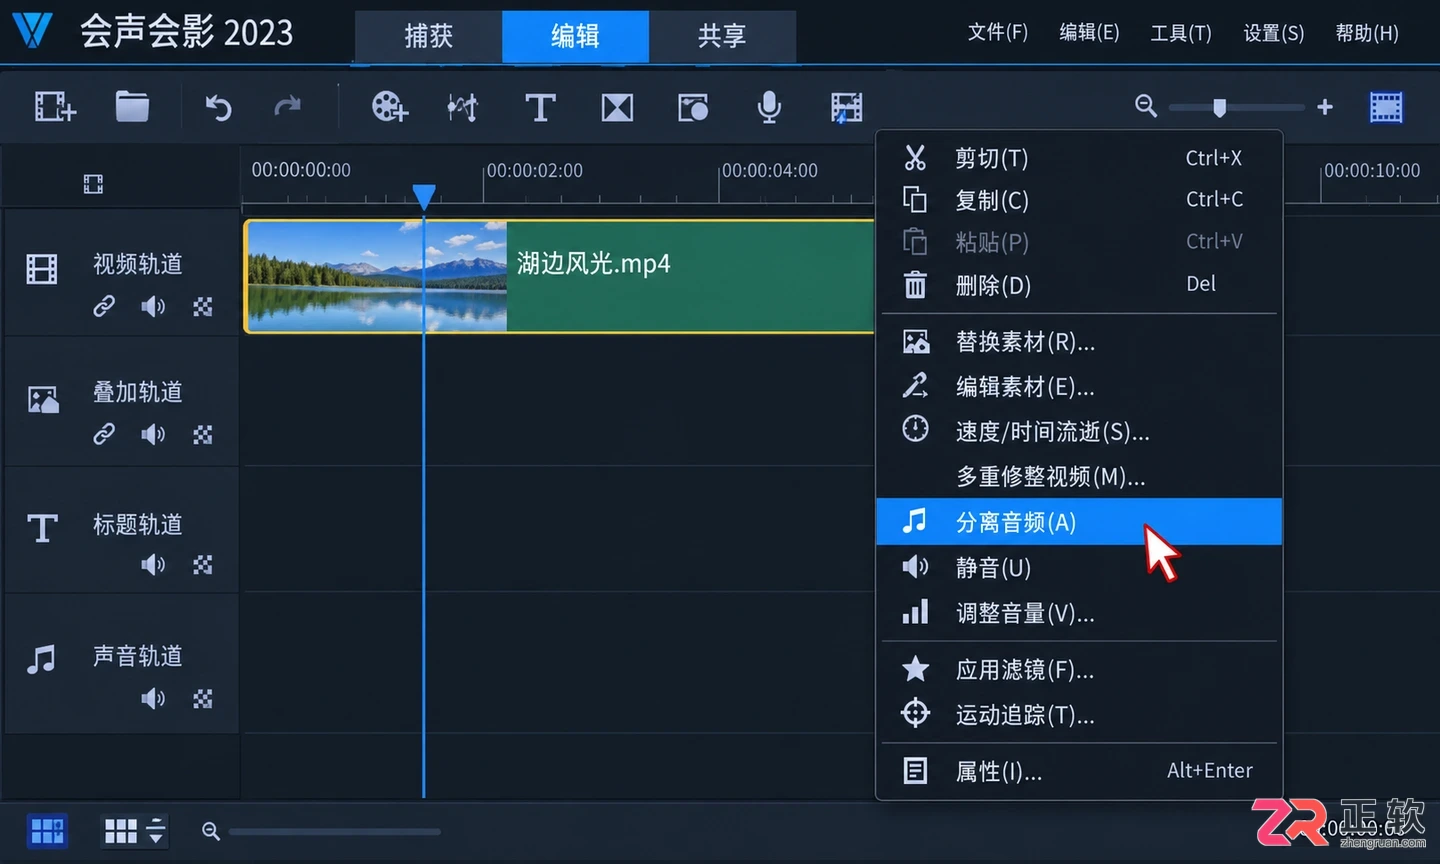
Task: Toggle transparency on 视频轨道
Action: [203, 306]
